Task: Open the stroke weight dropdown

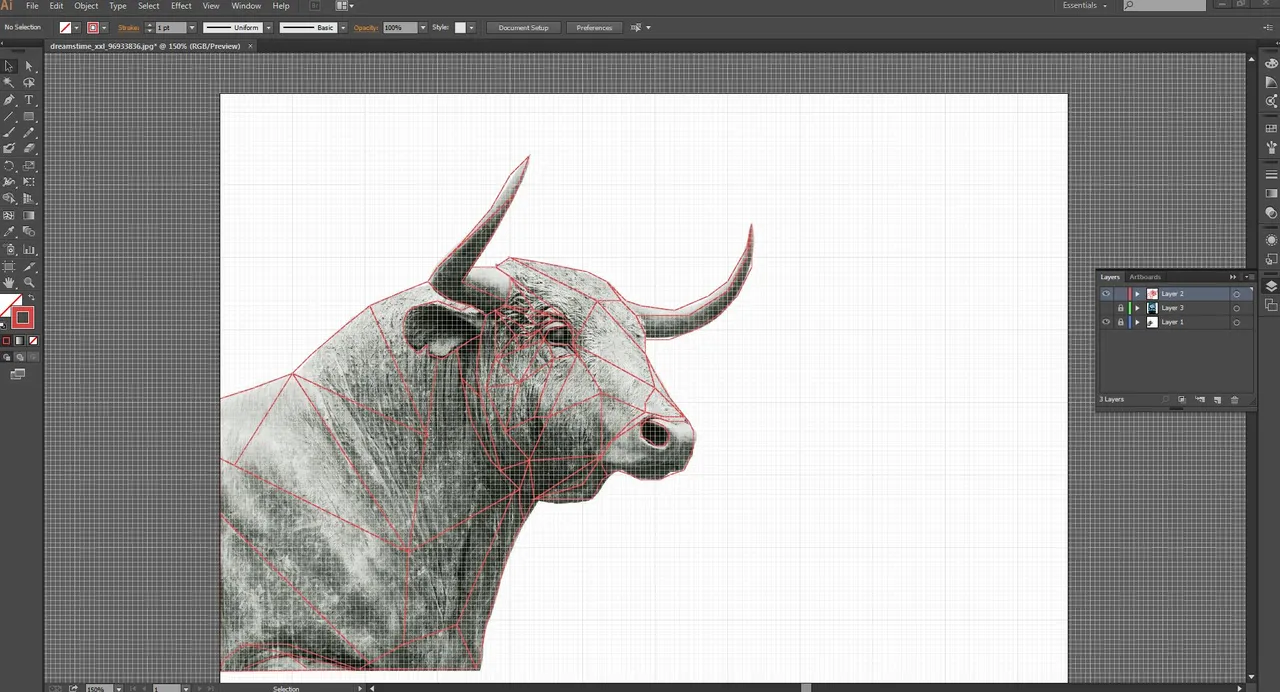Action: pyautogui.click(x=192, y=28)
